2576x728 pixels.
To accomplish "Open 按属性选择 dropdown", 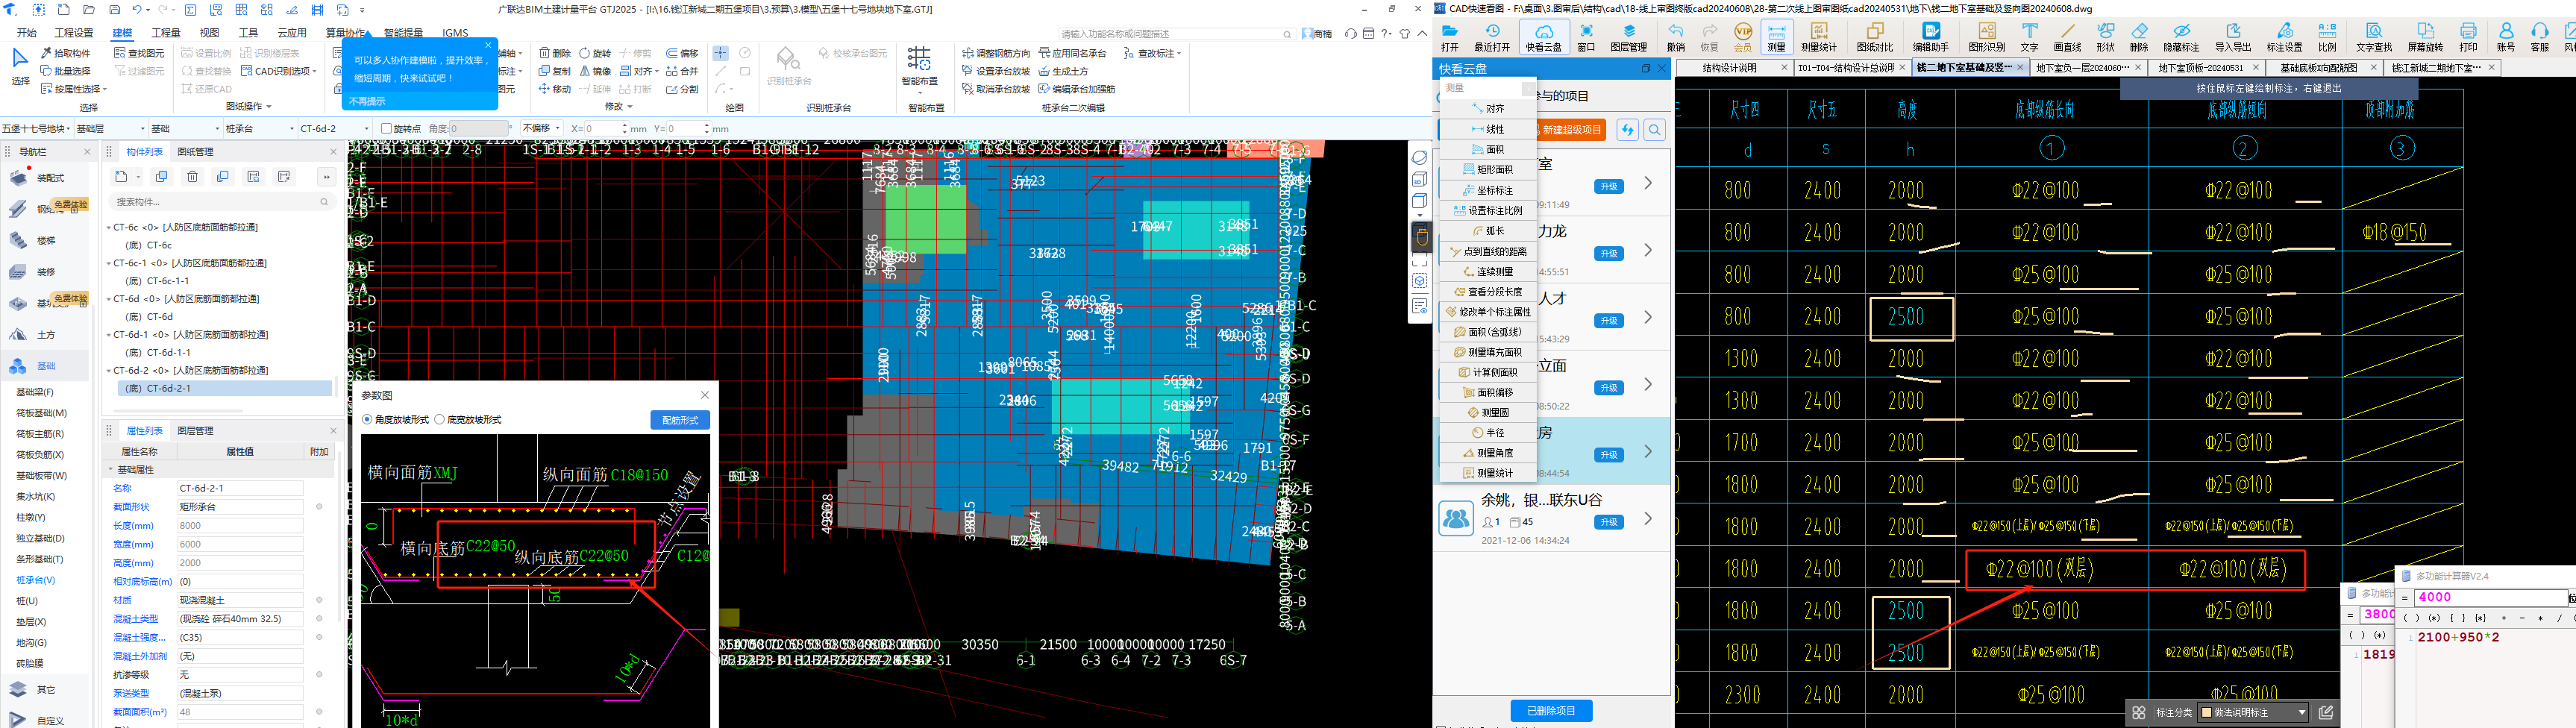I will pyautogui.click(x=74, y=89).
